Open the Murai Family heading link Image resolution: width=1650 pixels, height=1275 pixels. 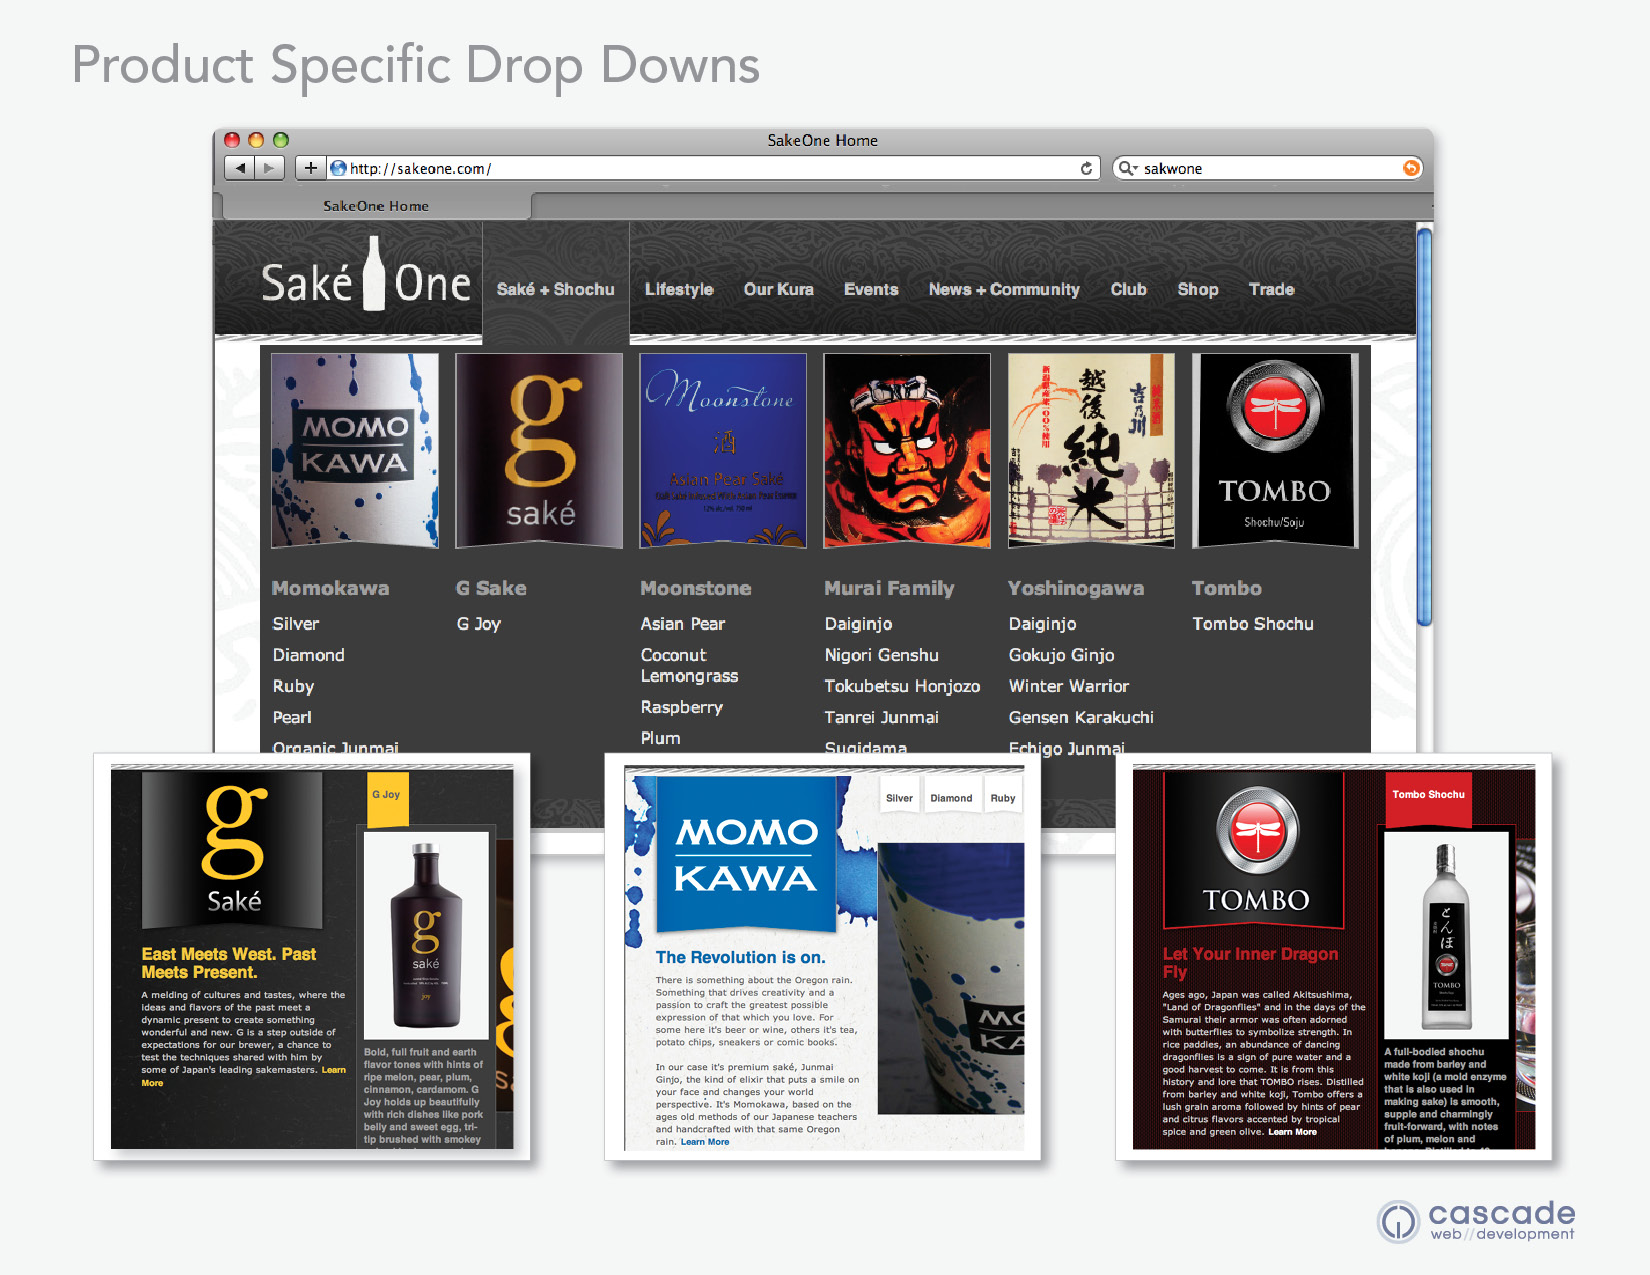tap(889, 588)
